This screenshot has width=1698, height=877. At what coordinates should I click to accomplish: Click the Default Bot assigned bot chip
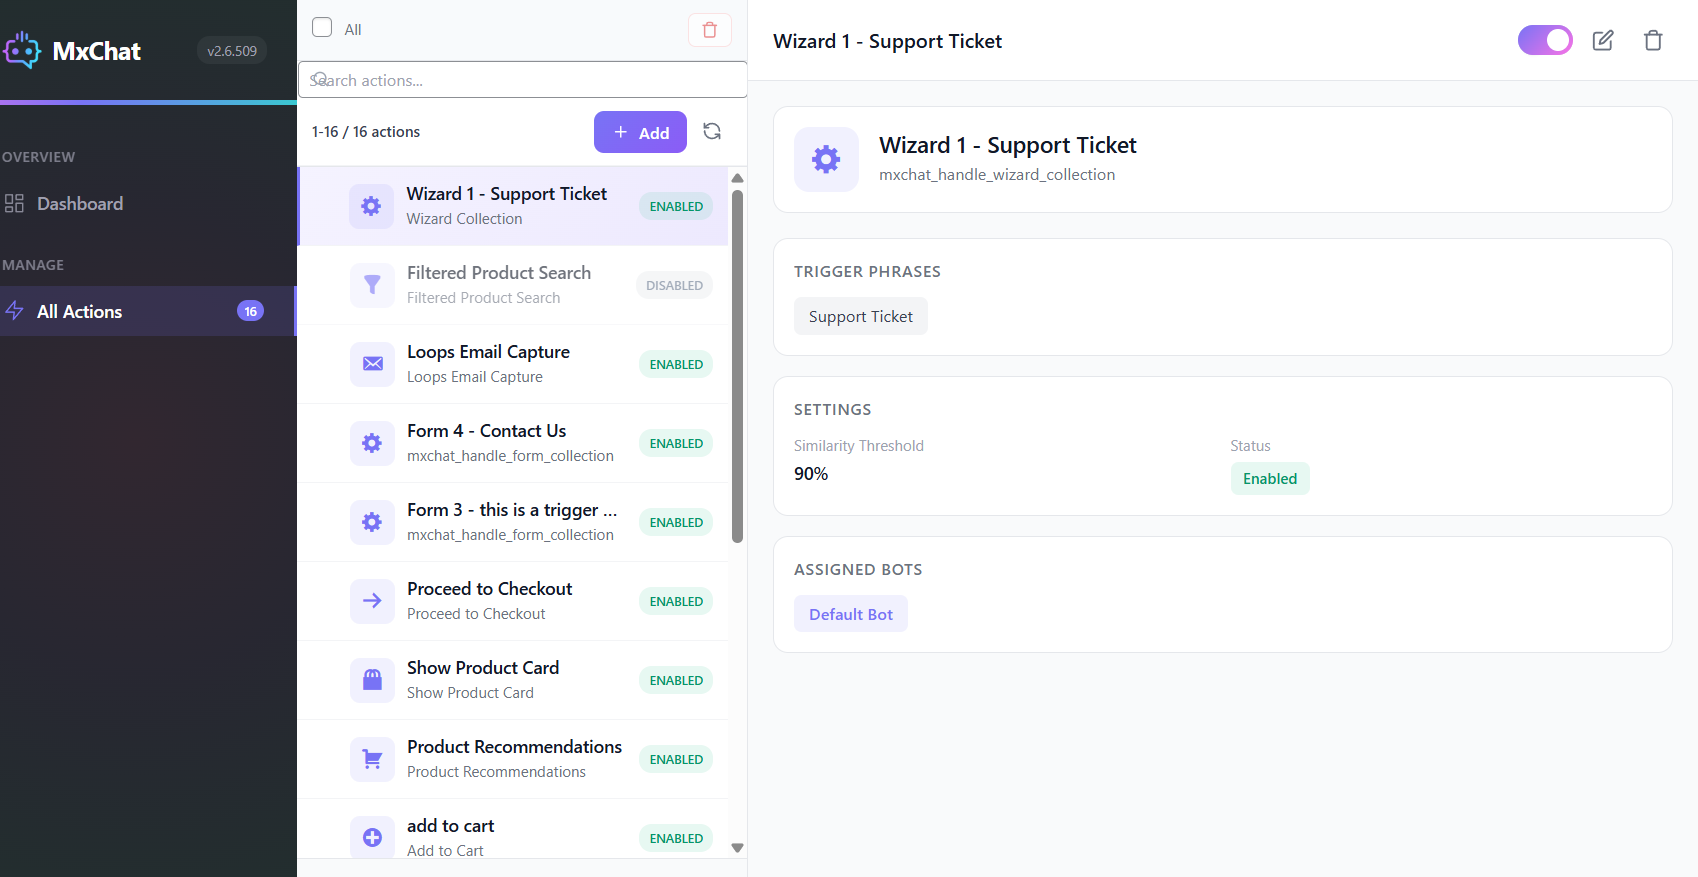coord(851,614)
